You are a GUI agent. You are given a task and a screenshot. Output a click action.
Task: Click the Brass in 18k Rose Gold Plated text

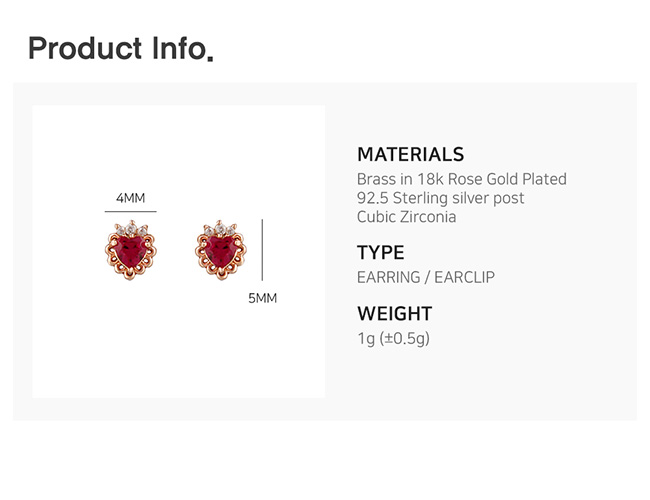(x=461, y=179)
